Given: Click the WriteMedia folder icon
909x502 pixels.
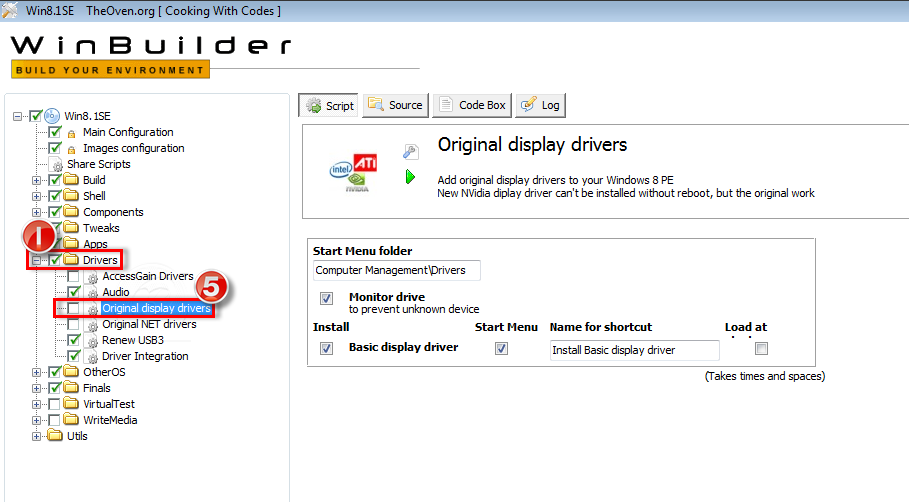Looking at the screenshot, I should click(71, 419).
